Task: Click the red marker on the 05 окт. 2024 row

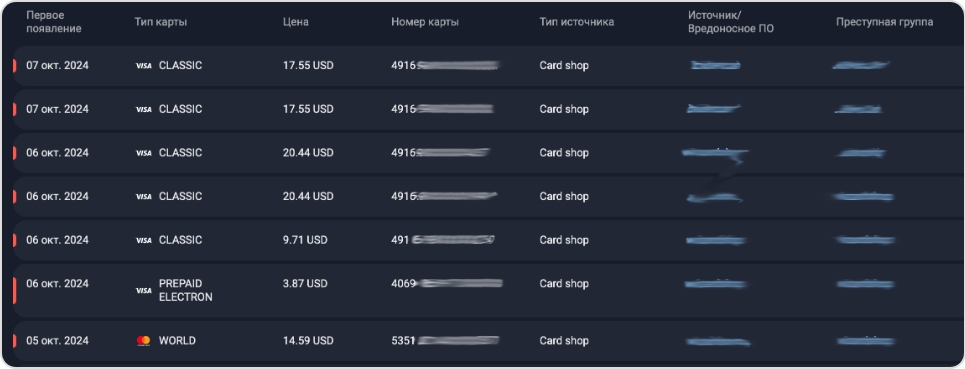Action: [x=14, y=341]
